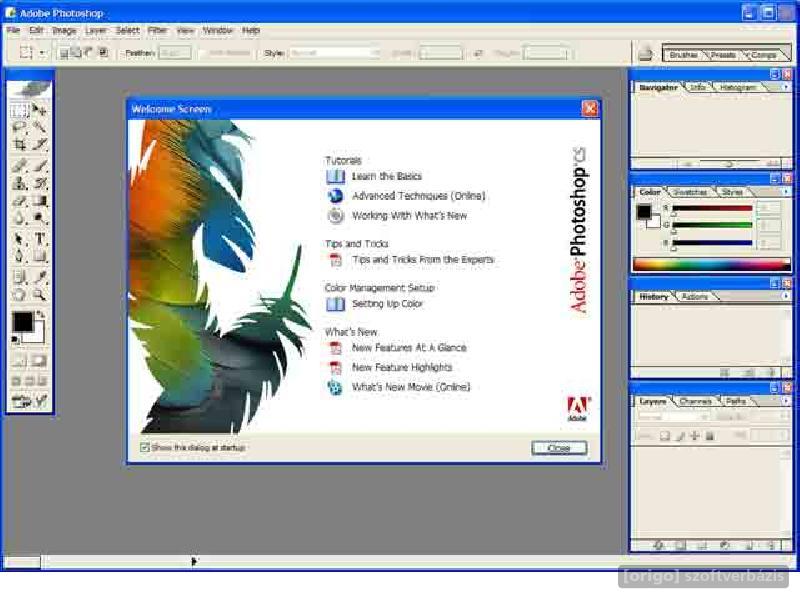800x600 pixels.
Task: Switch to Standard editing mode in toolbox
Action: coord(19,361)
